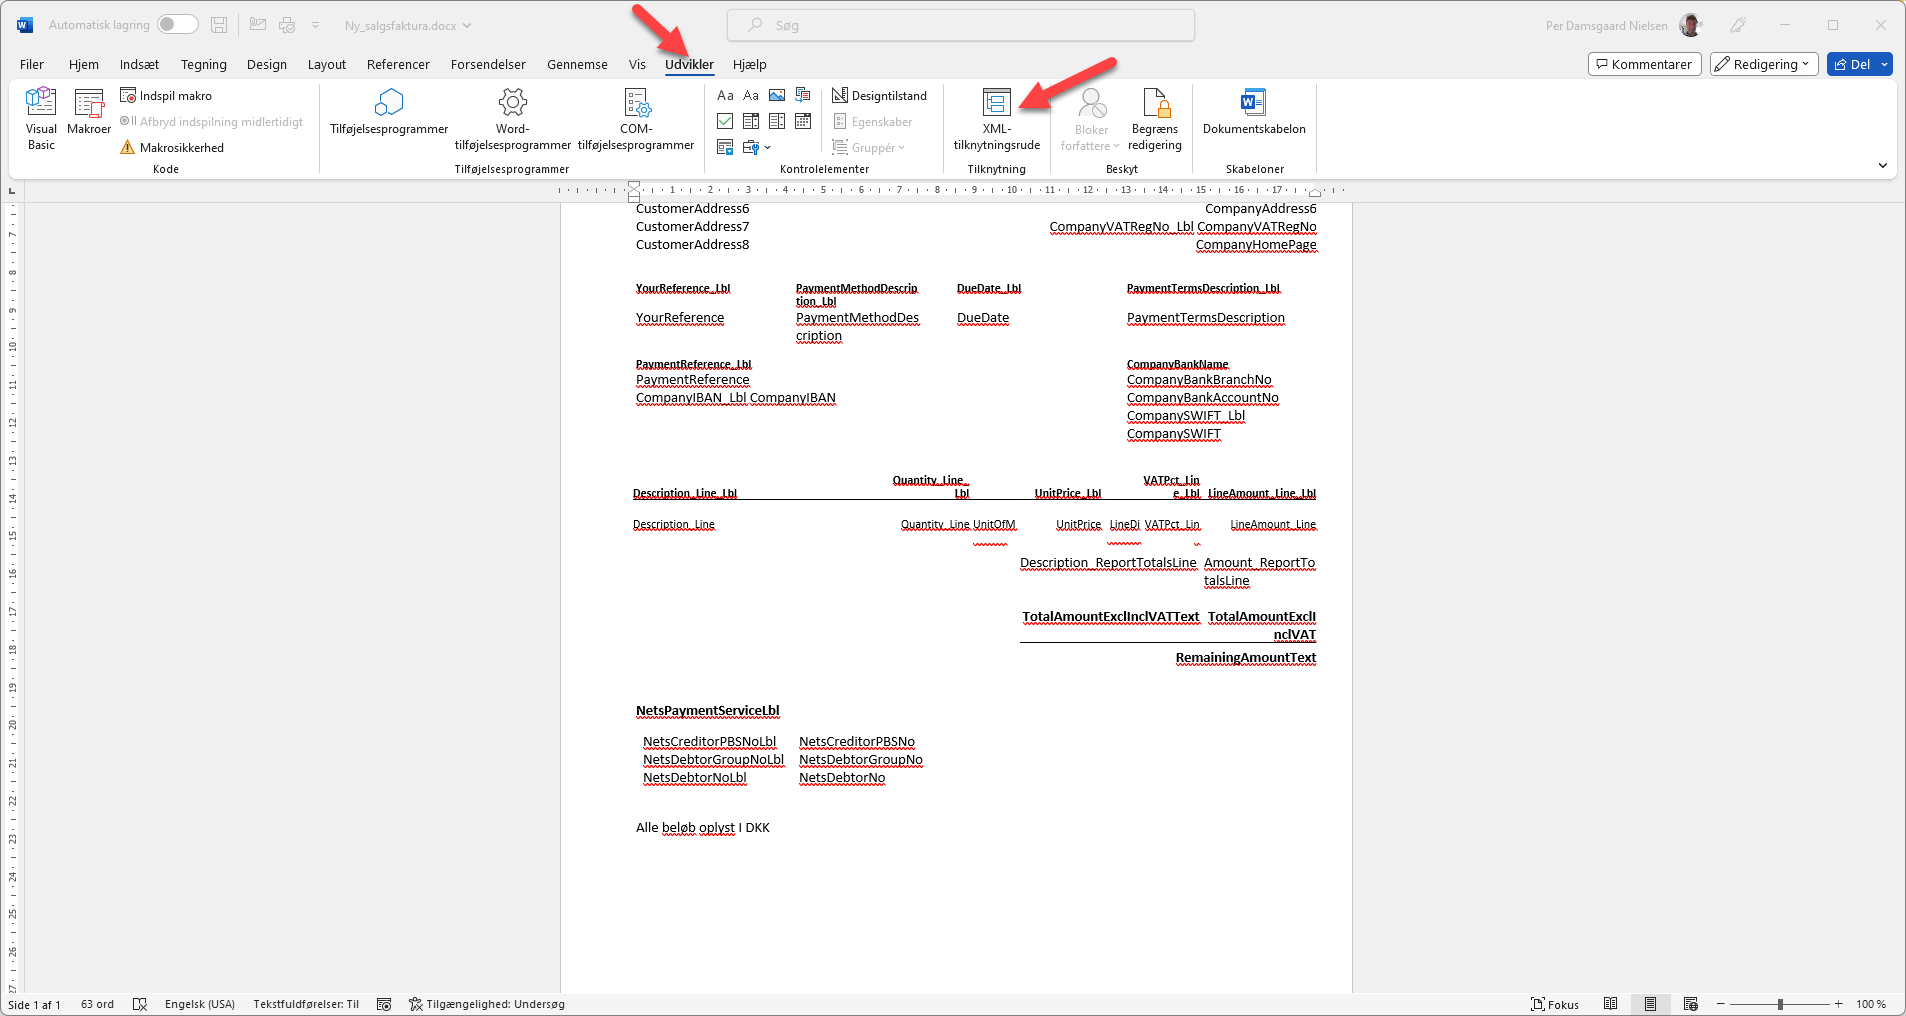Toggle Designtilstand mode

pyautogui.click(x=880, y=95)
